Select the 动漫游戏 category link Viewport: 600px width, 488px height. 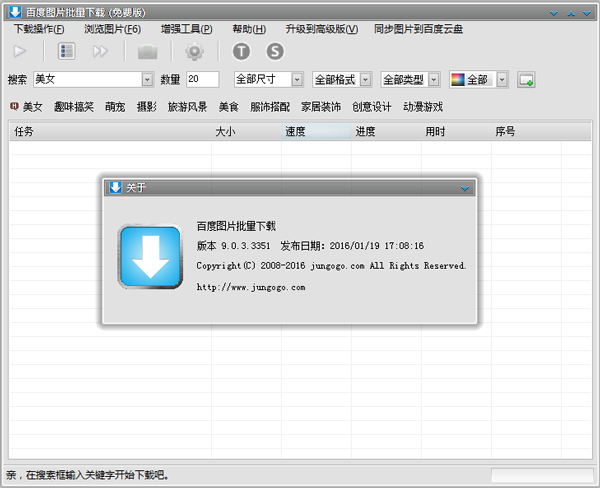click(x=423, y=107)
